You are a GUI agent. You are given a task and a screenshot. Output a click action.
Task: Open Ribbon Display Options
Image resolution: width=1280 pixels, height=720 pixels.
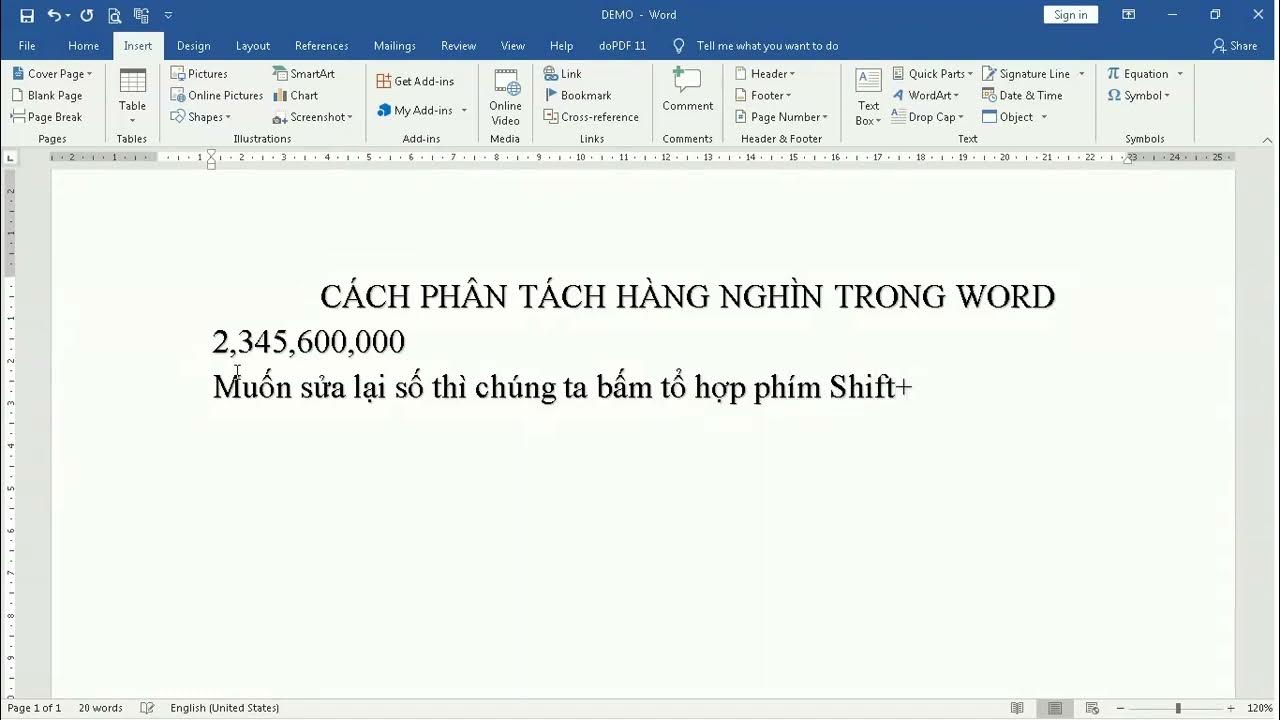[x=1128, y=15]
